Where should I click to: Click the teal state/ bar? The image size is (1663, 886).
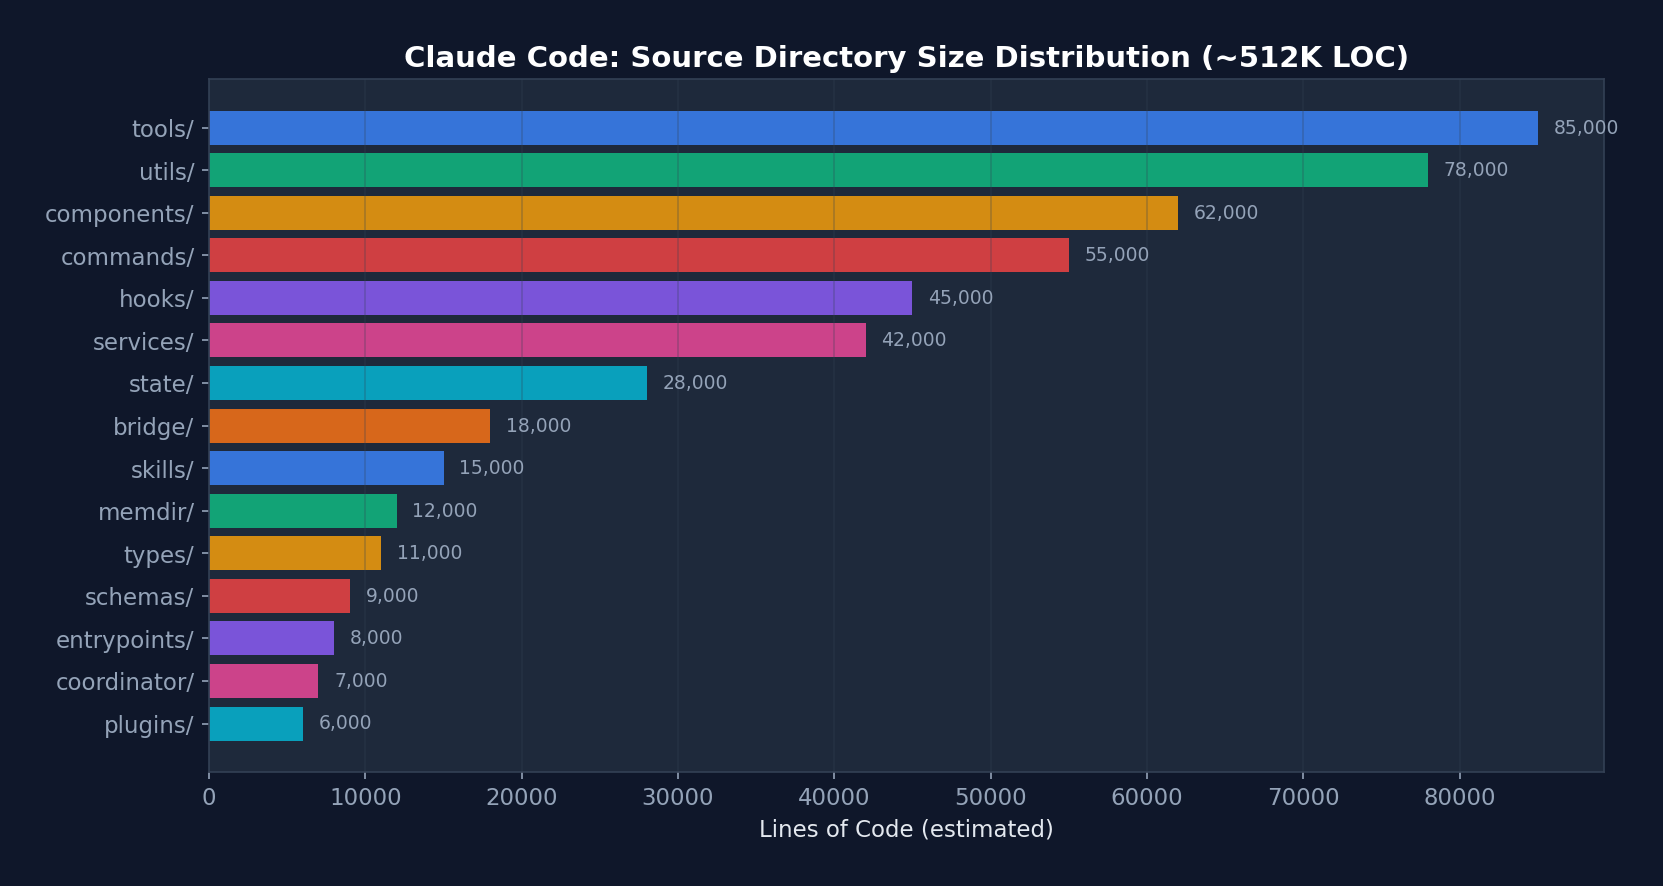pyautogui.click(x=428, y=383)
